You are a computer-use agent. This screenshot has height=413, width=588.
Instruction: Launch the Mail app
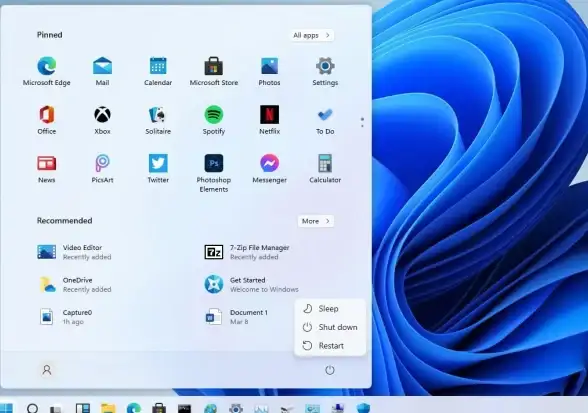point(102,71)
